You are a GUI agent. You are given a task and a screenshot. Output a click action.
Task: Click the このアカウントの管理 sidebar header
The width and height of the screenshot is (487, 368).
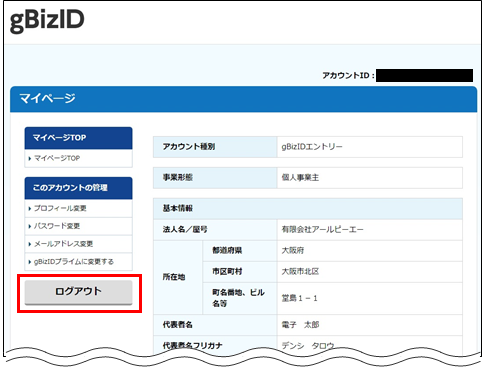79,188
